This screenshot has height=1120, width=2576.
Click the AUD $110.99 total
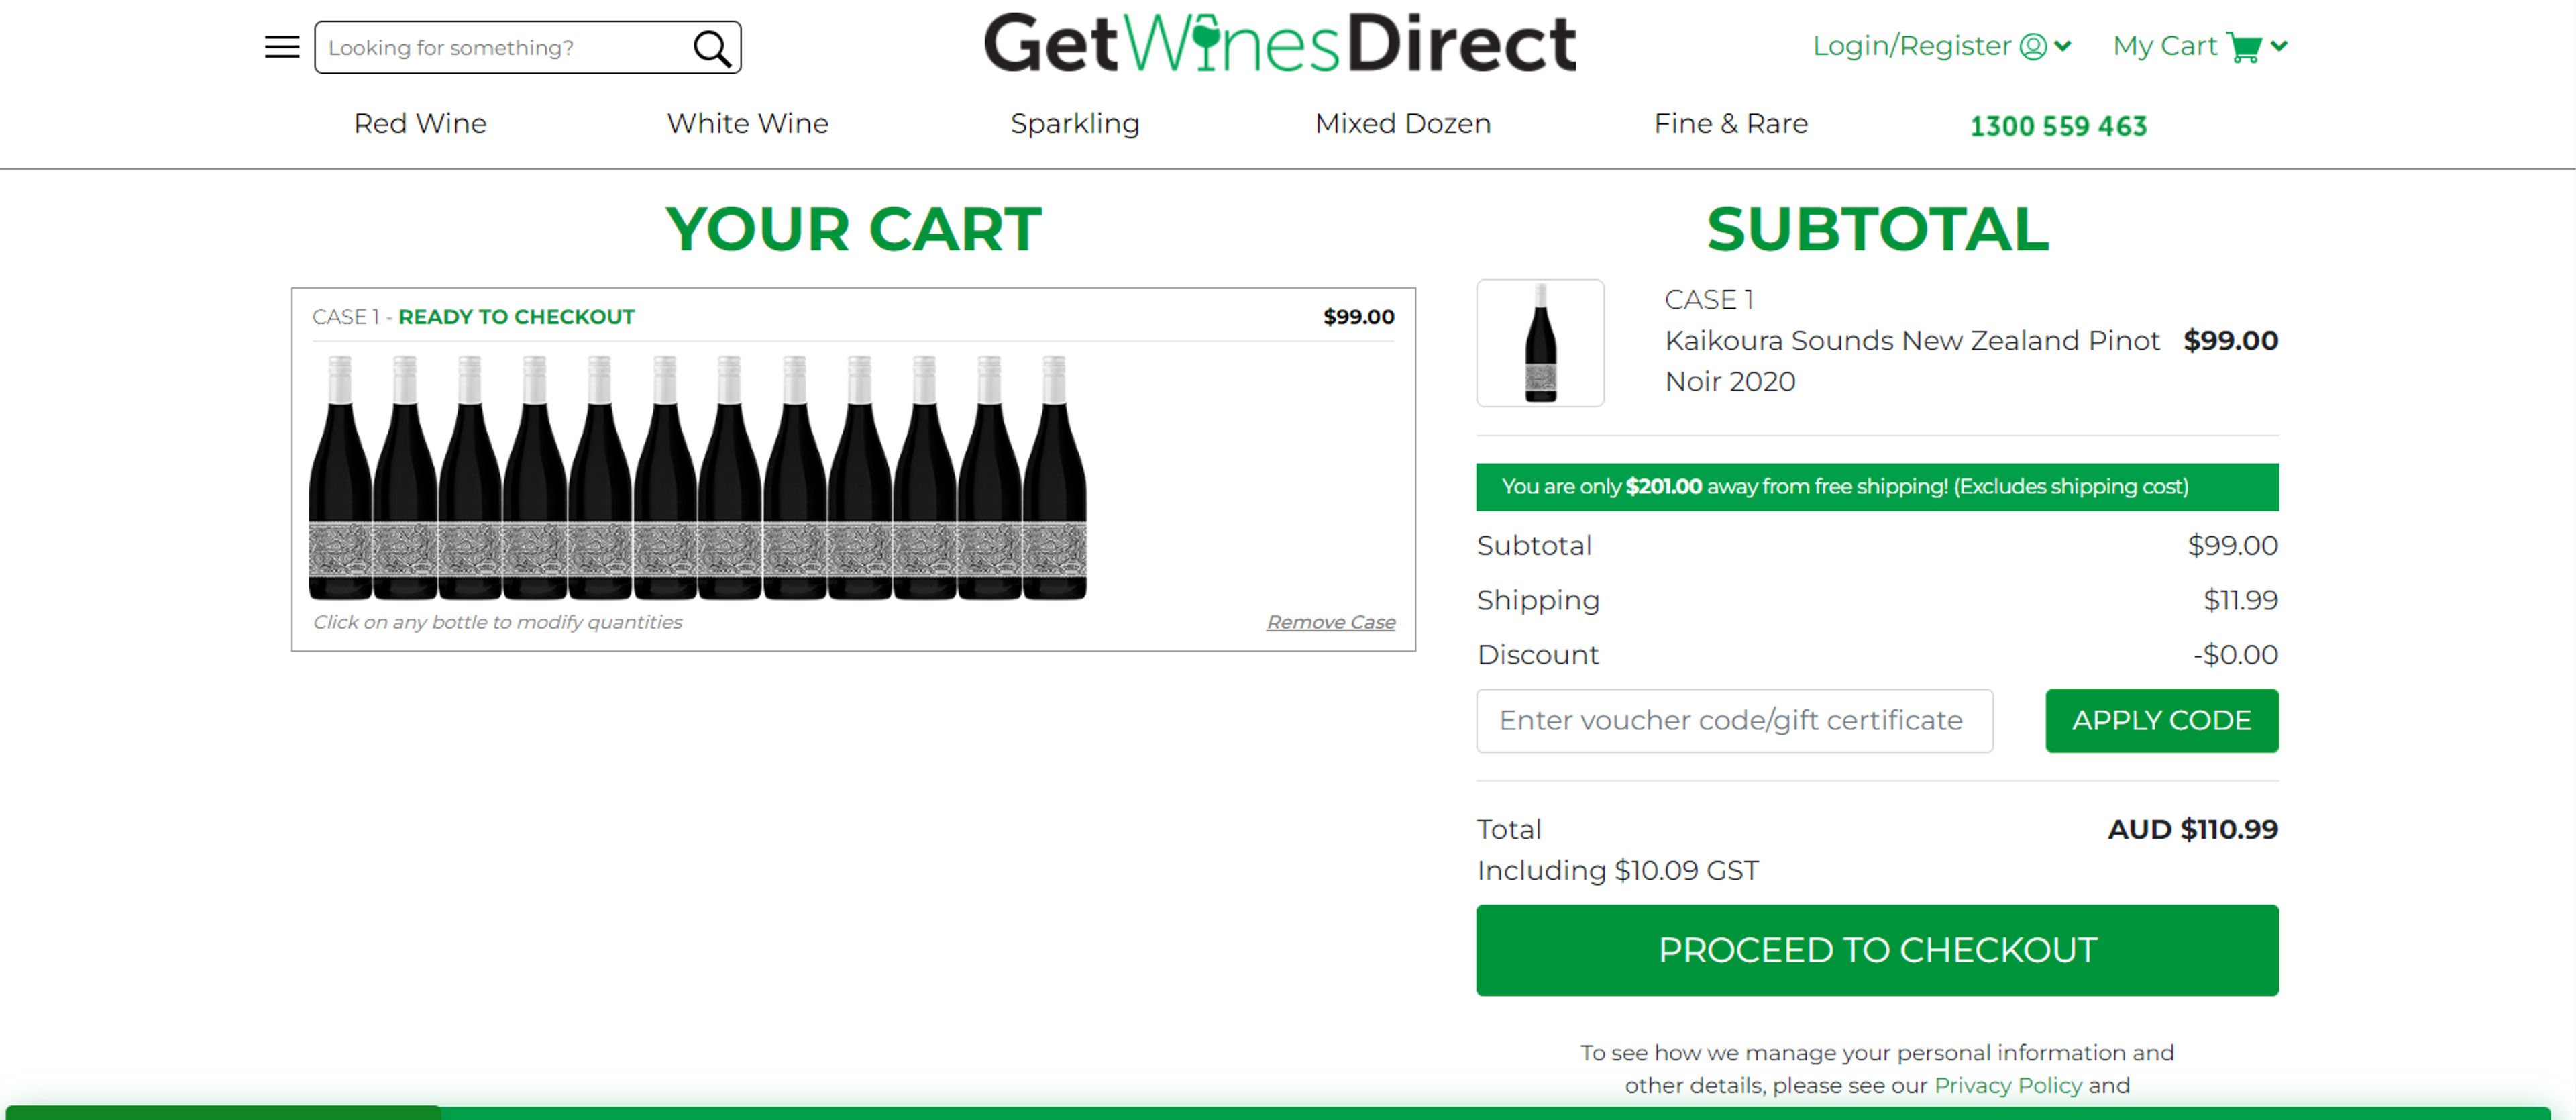[2192, 829]
